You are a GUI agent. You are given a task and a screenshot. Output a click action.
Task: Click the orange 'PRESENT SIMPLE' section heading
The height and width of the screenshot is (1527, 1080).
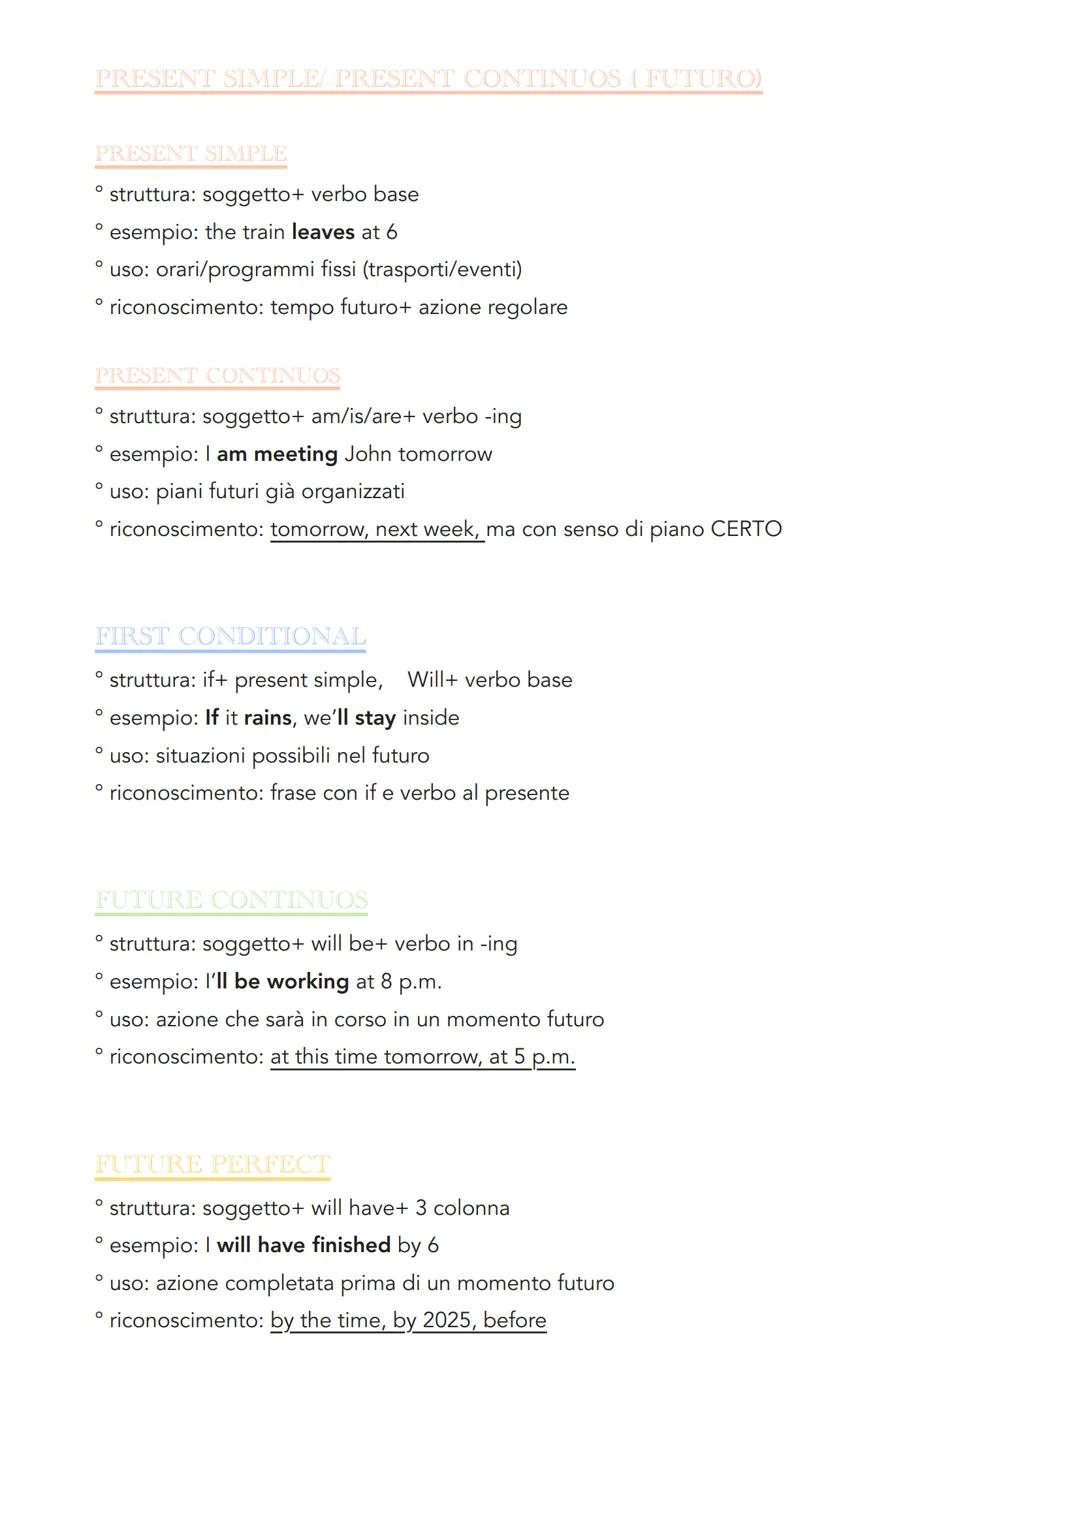(x=191, y=154)
